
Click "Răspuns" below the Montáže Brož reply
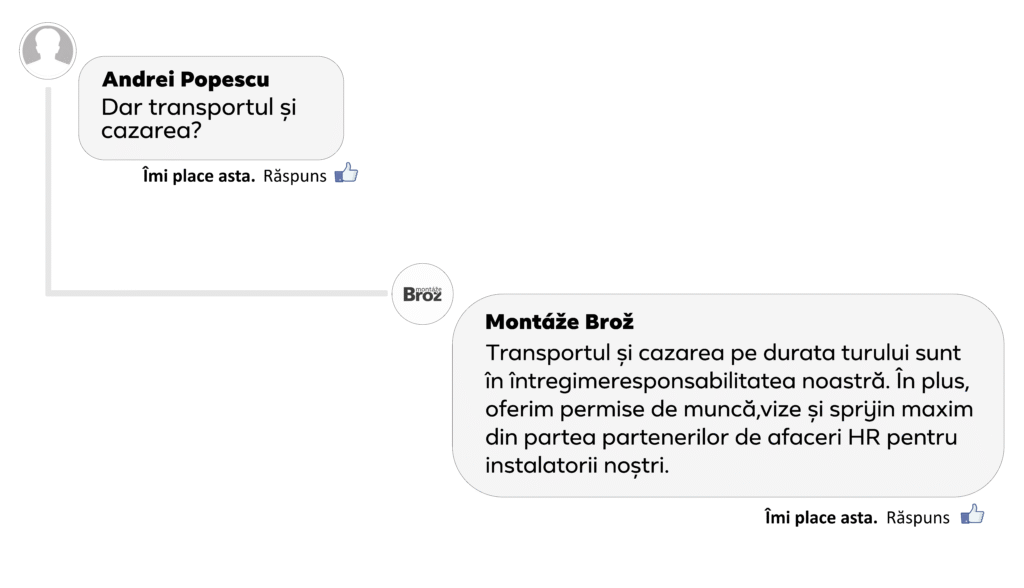click(x=917, y=517)
